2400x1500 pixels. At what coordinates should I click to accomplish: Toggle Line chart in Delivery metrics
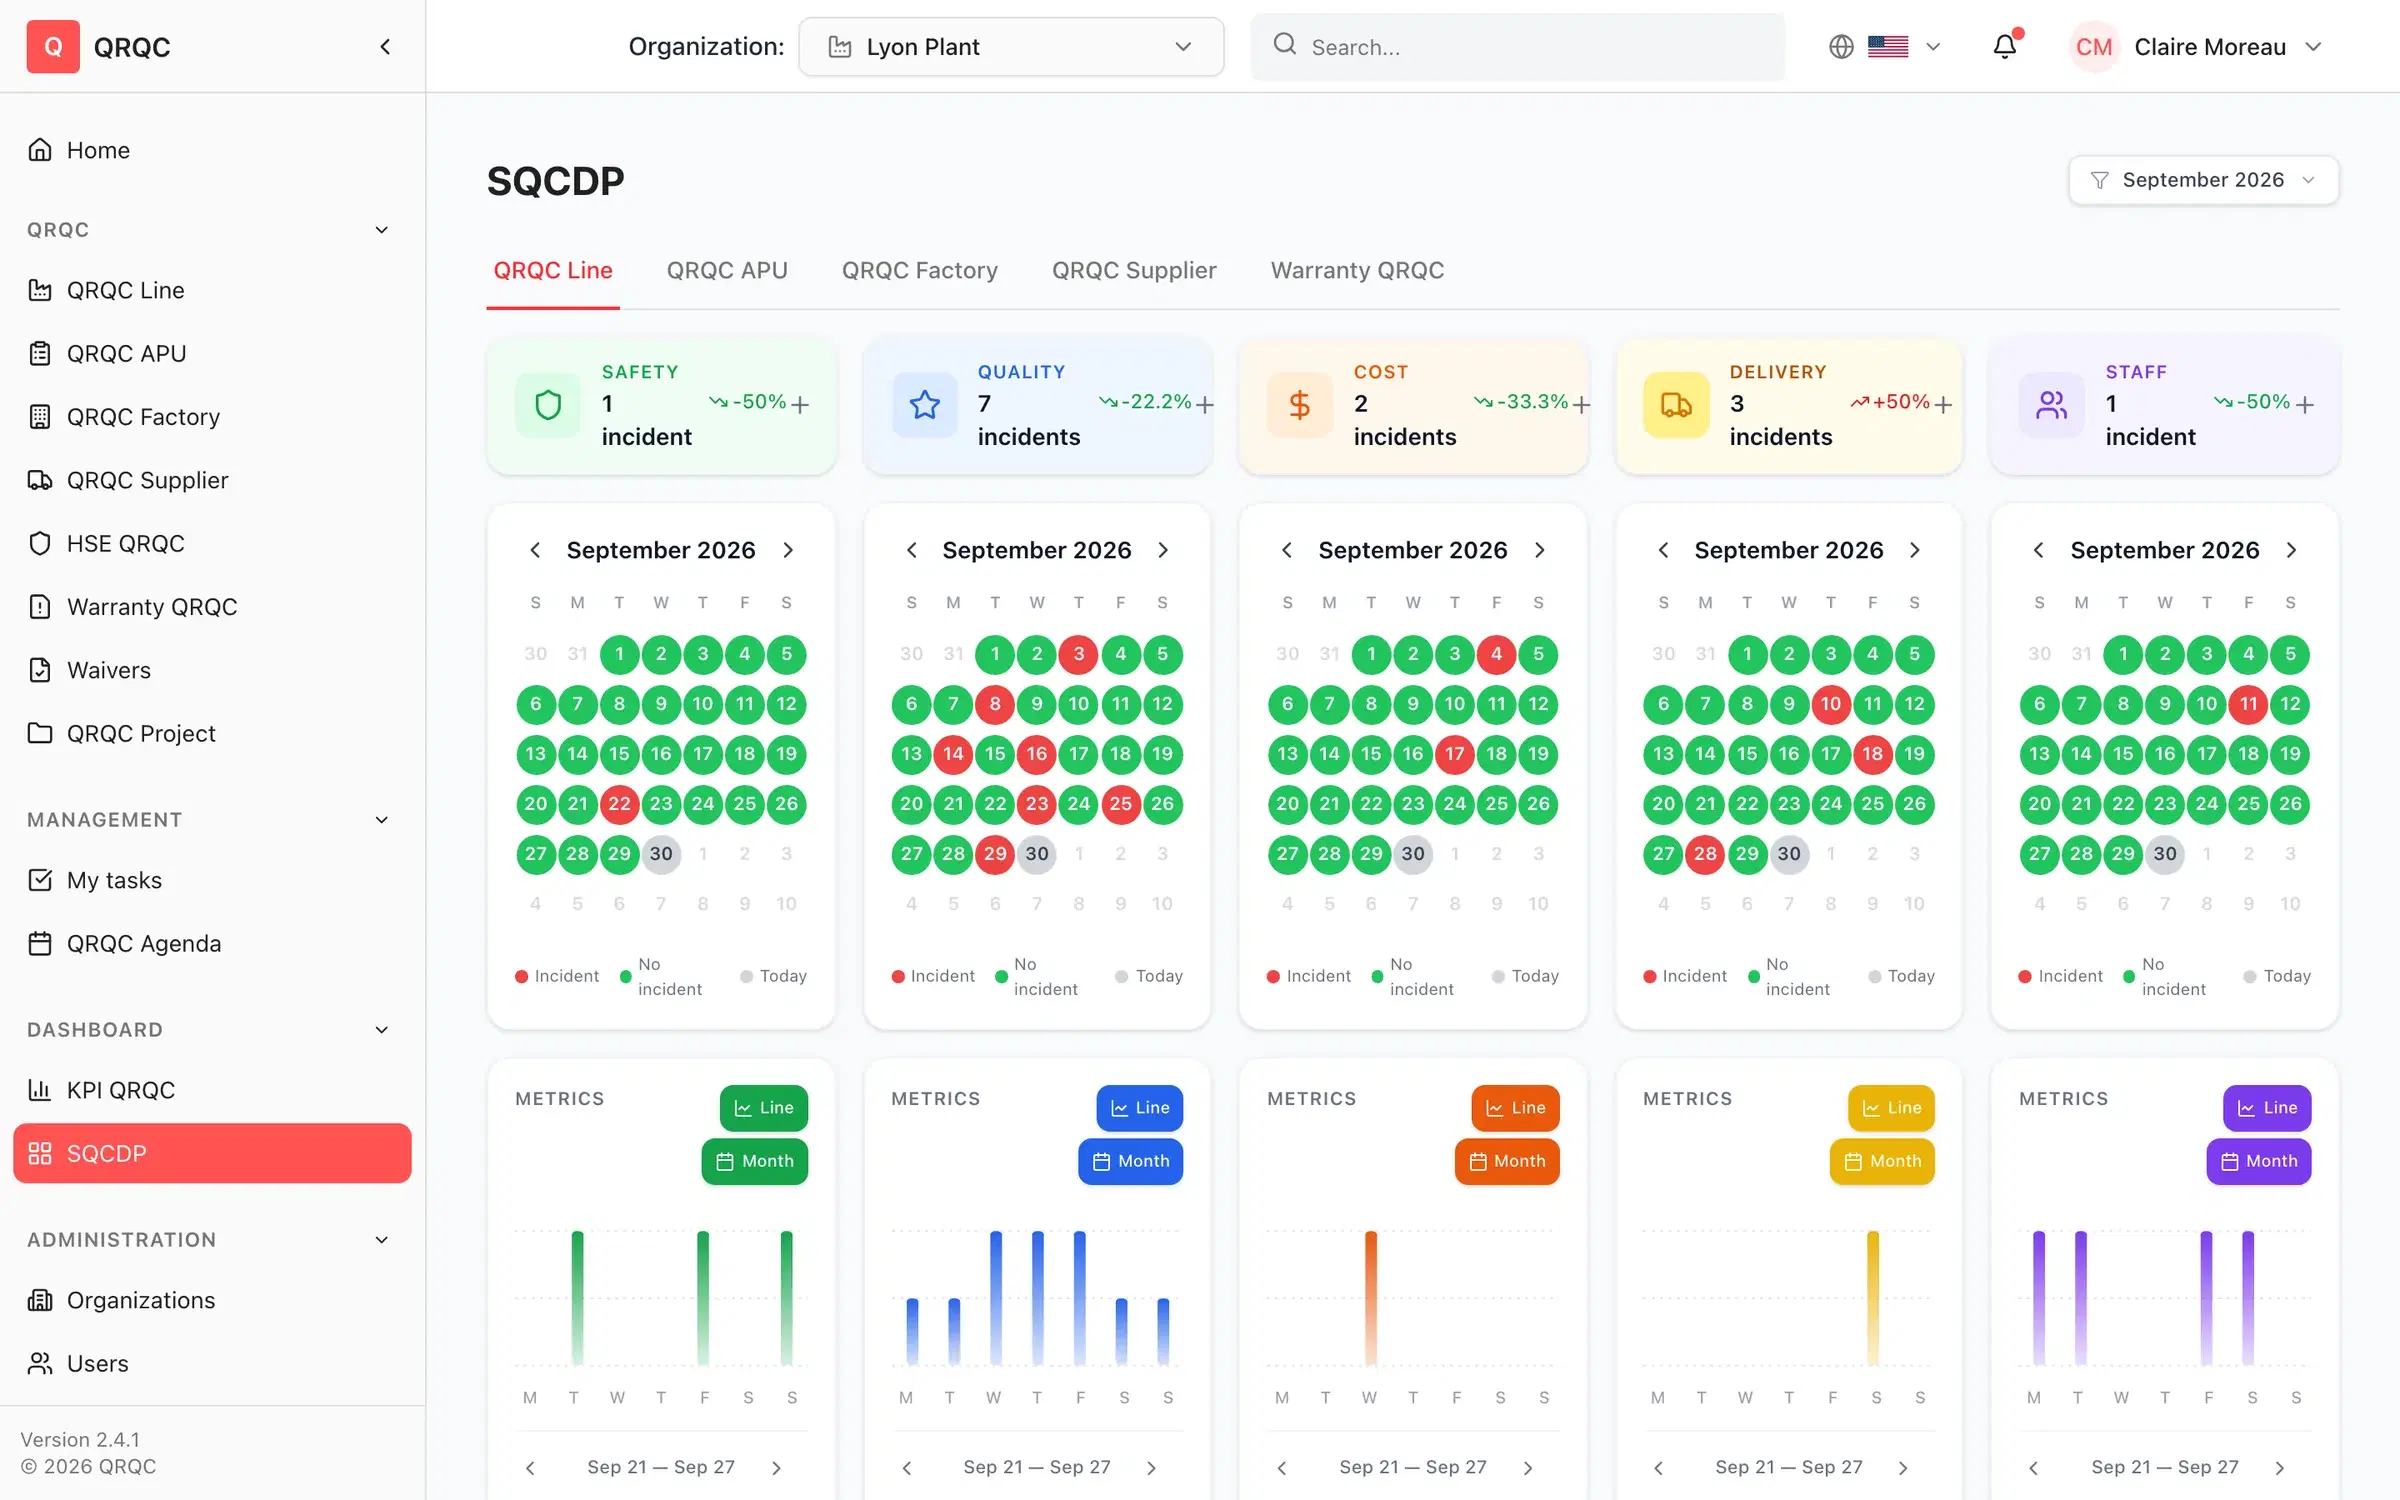(x=1892, y=1108)
